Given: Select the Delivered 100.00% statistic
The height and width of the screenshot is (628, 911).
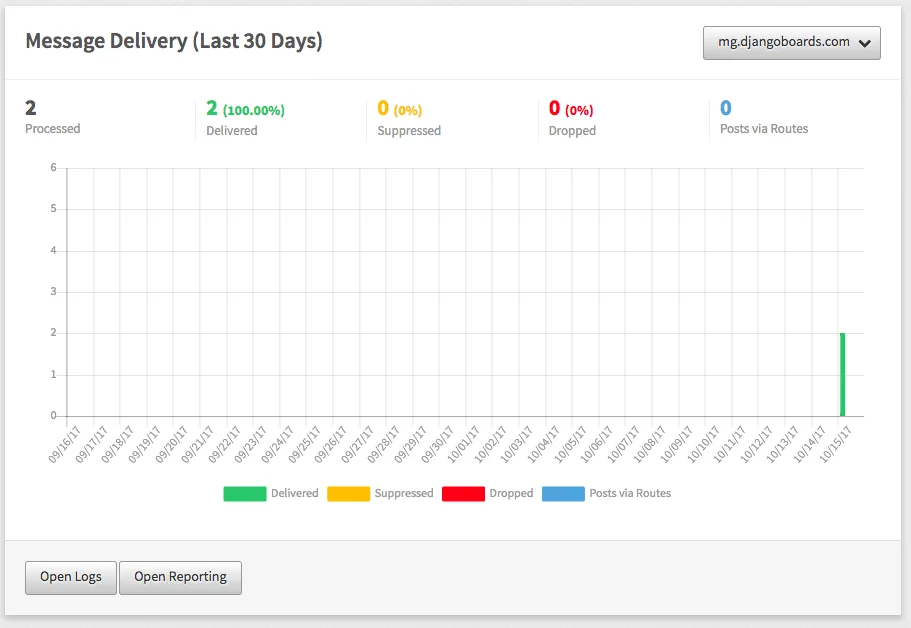Looking at the screenshot, I should pyautogui.click(x=245, y=118).
